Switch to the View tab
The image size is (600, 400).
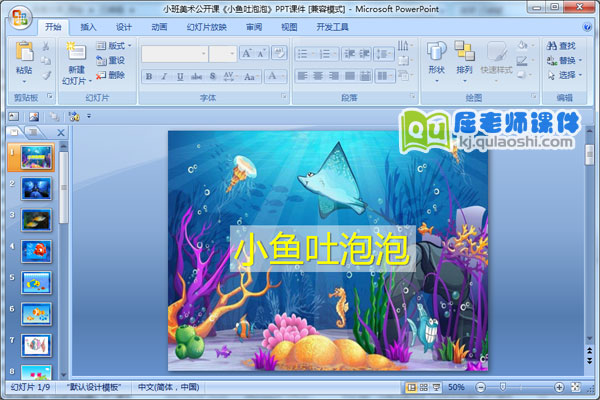(x=289, y=27)
